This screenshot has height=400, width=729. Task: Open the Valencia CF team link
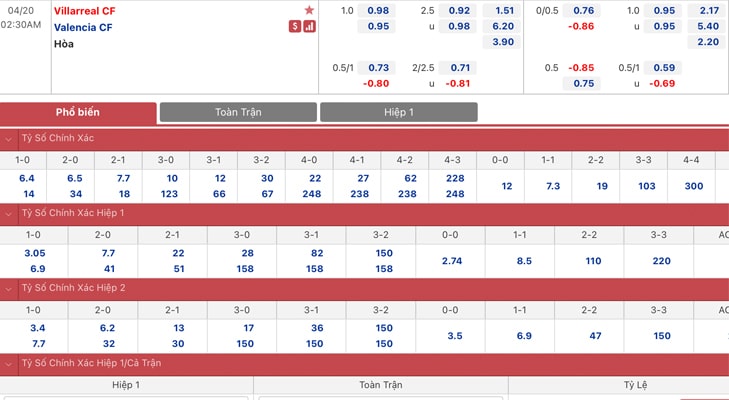point(83,27)
